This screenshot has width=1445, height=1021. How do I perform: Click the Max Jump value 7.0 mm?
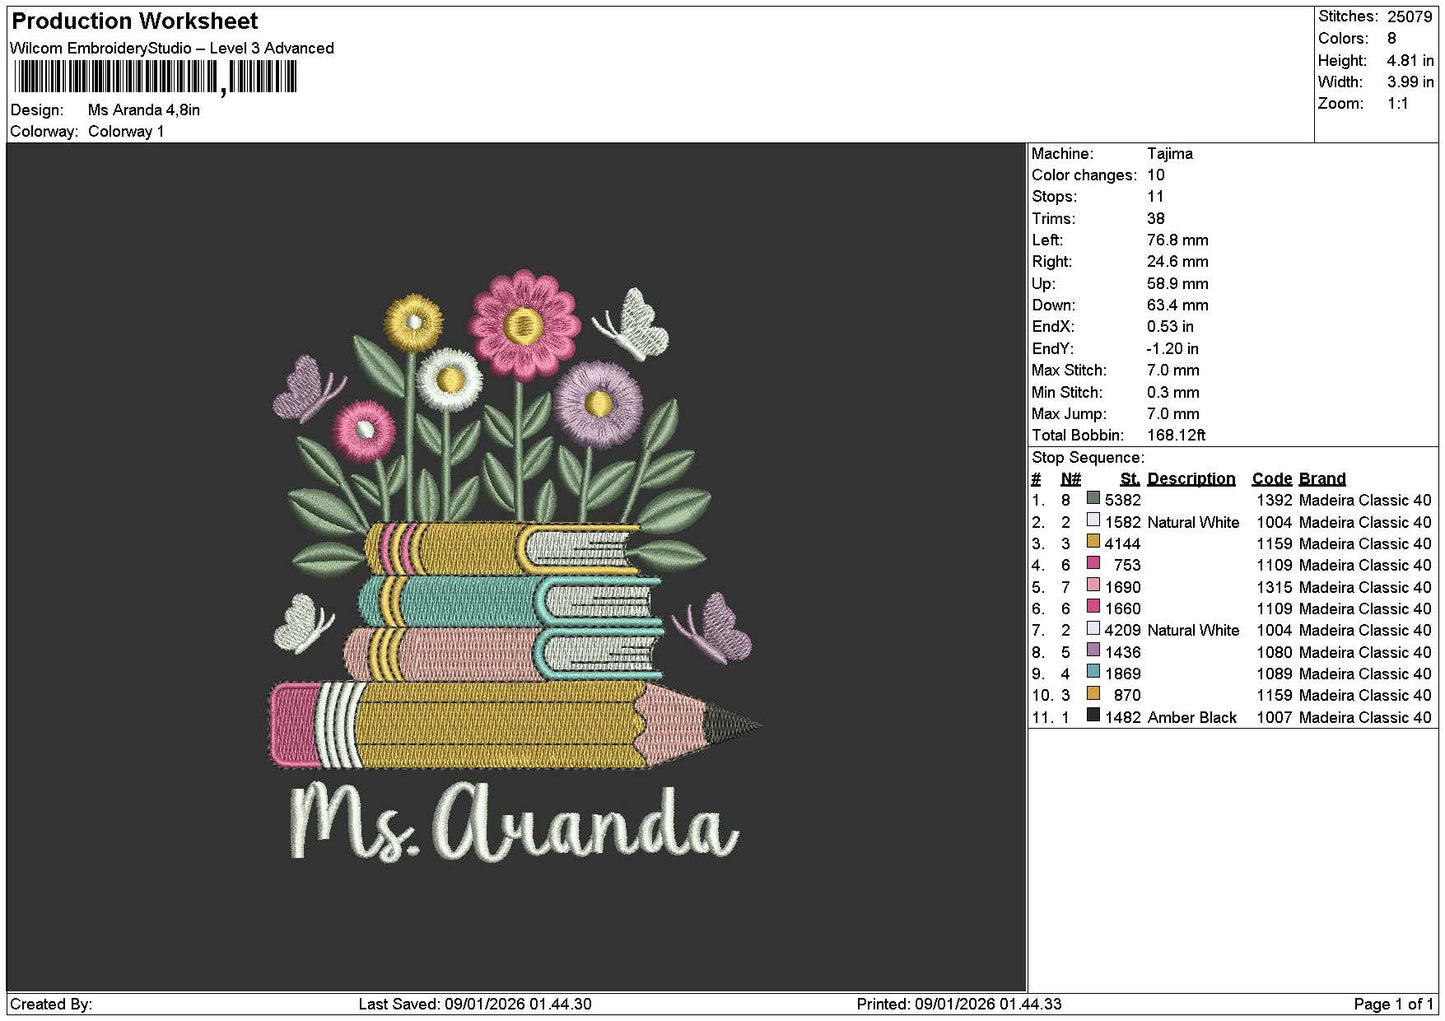[1173, 413]
